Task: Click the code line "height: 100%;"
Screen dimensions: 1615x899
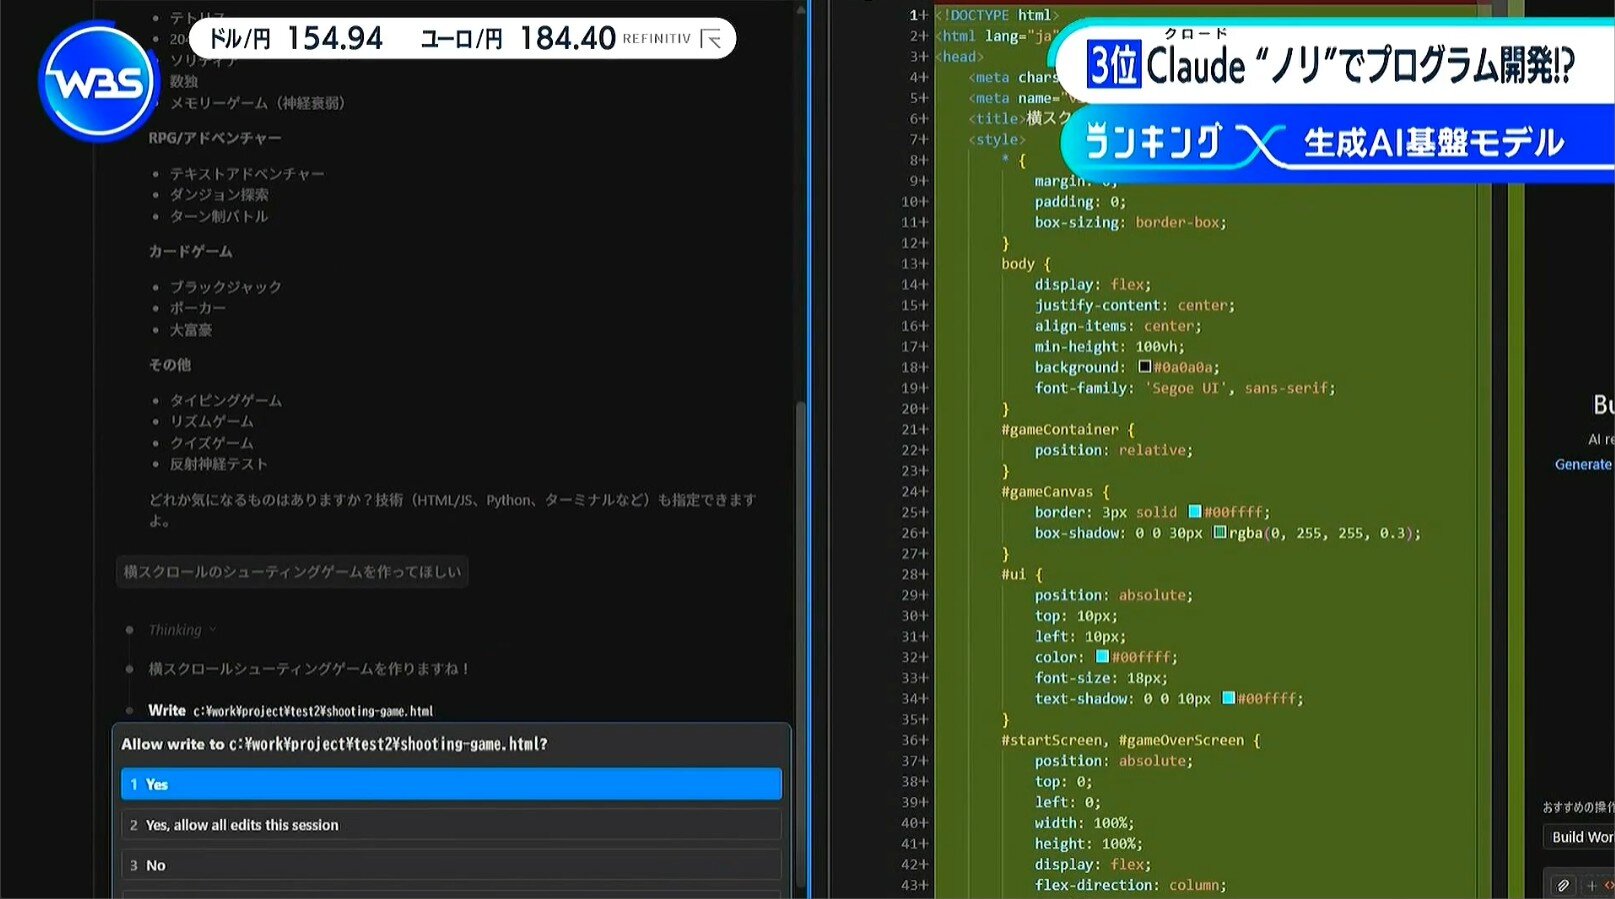Action: (1089, 844)
